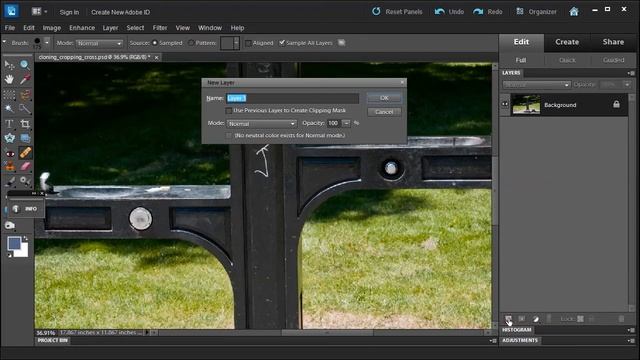The image size is (640, 360).
Task: Click the Background layer lock icon
Action: tap(616, 104)
